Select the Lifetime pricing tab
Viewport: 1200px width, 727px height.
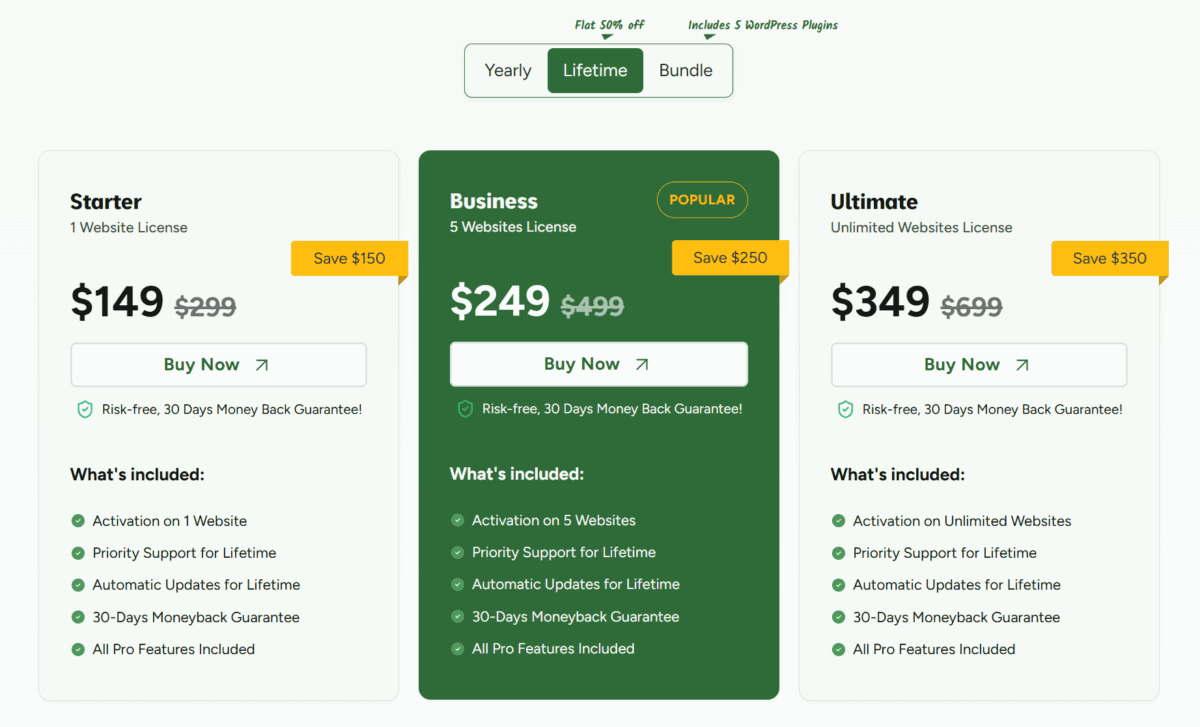tap(595, 71)
